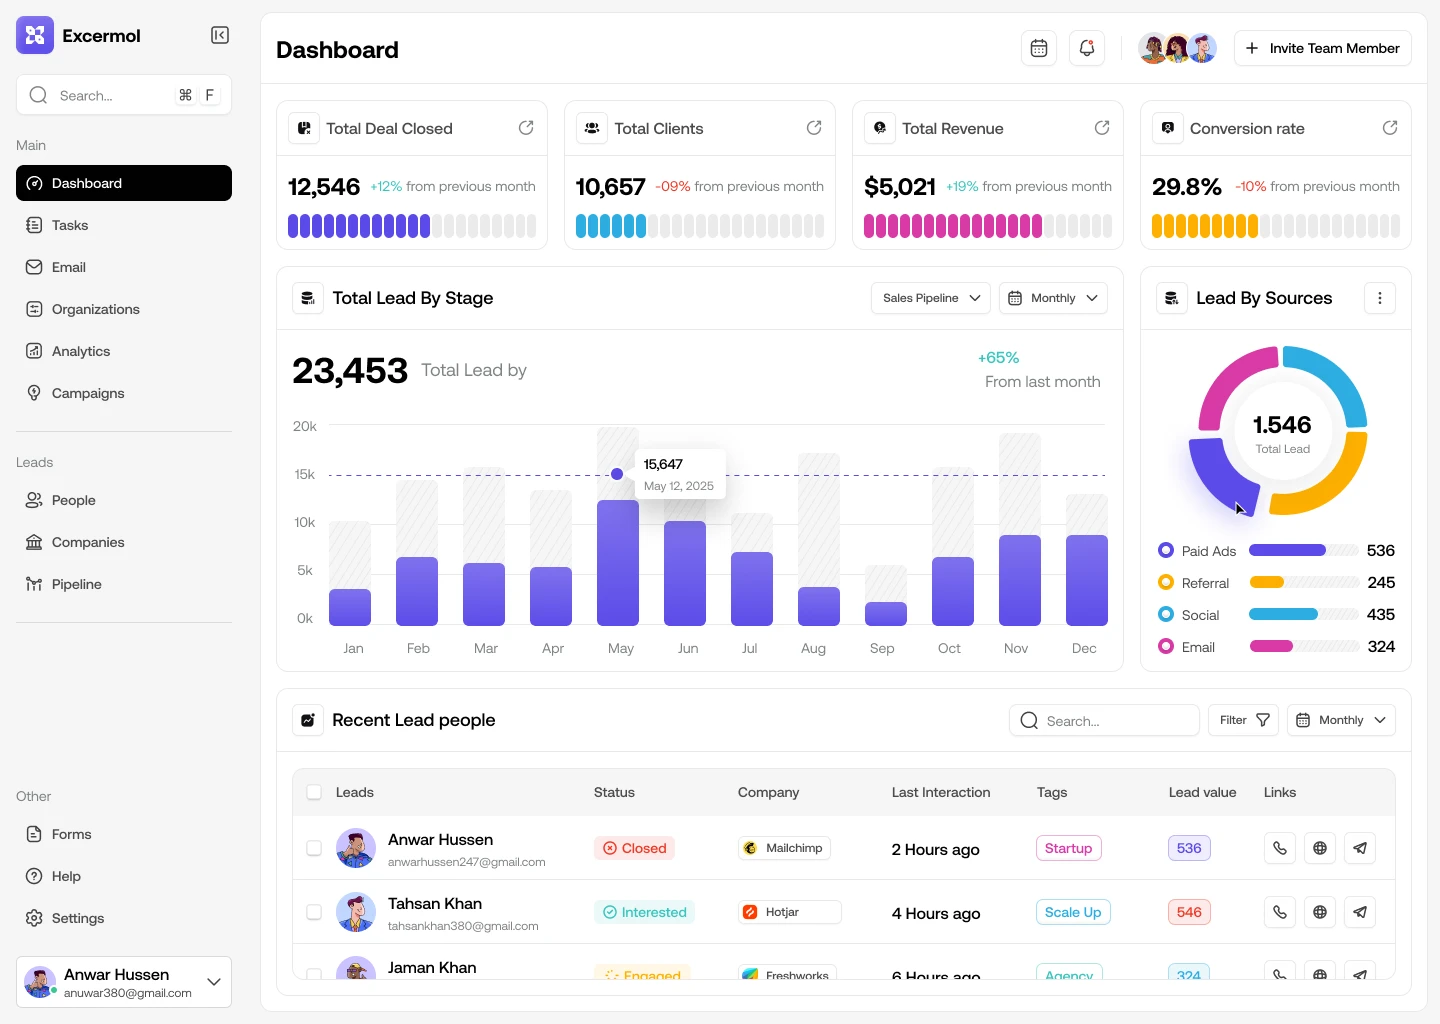This screenshot has height=1024, width=1440.
Task: Open Email in the sidebar
Action: [x=124, y=267]
